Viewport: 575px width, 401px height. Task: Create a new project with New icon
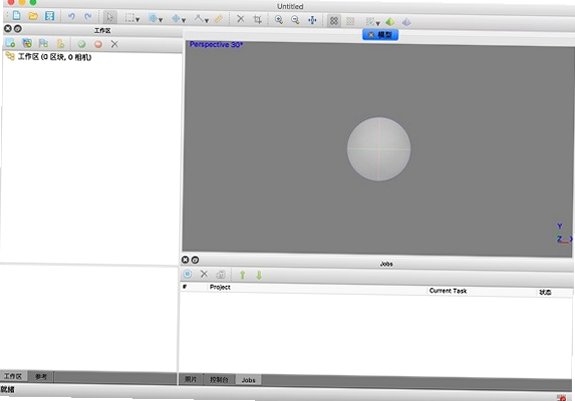point(17,16)
